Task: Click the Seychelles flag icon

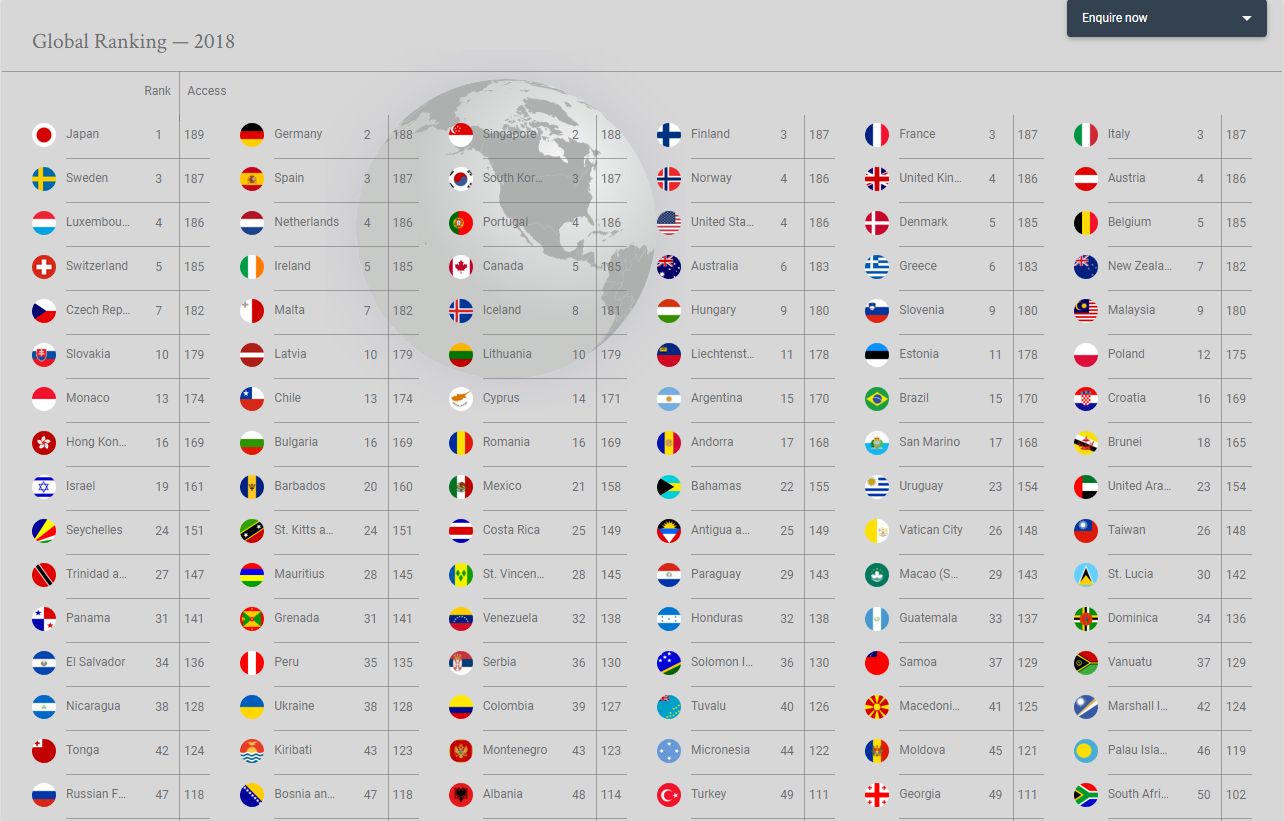Action: click(44, 531)
